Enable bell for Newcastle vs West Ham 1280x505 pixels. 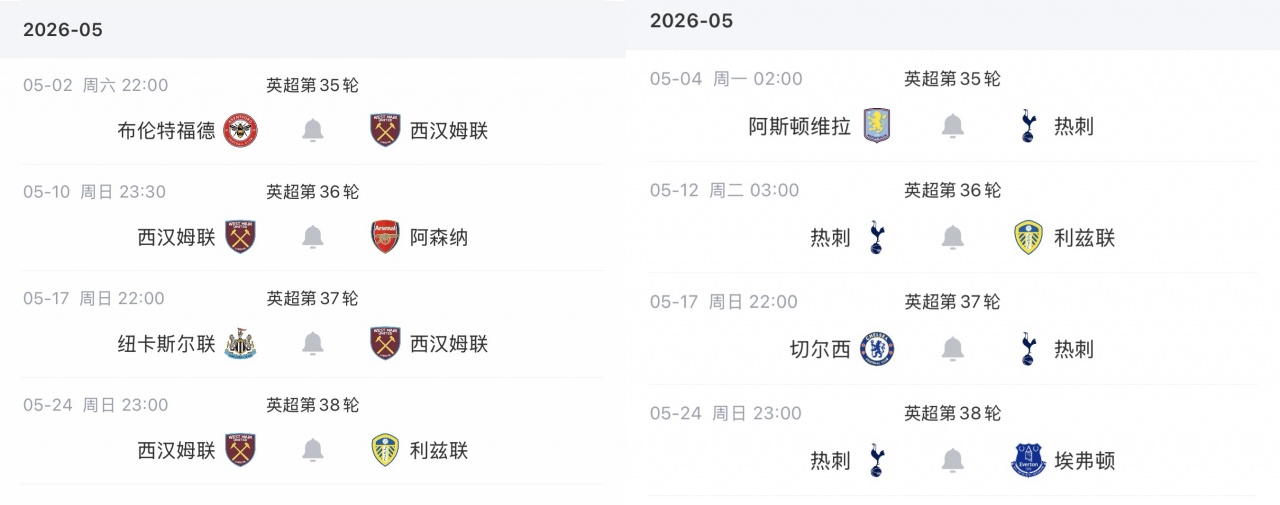(313, 344)
